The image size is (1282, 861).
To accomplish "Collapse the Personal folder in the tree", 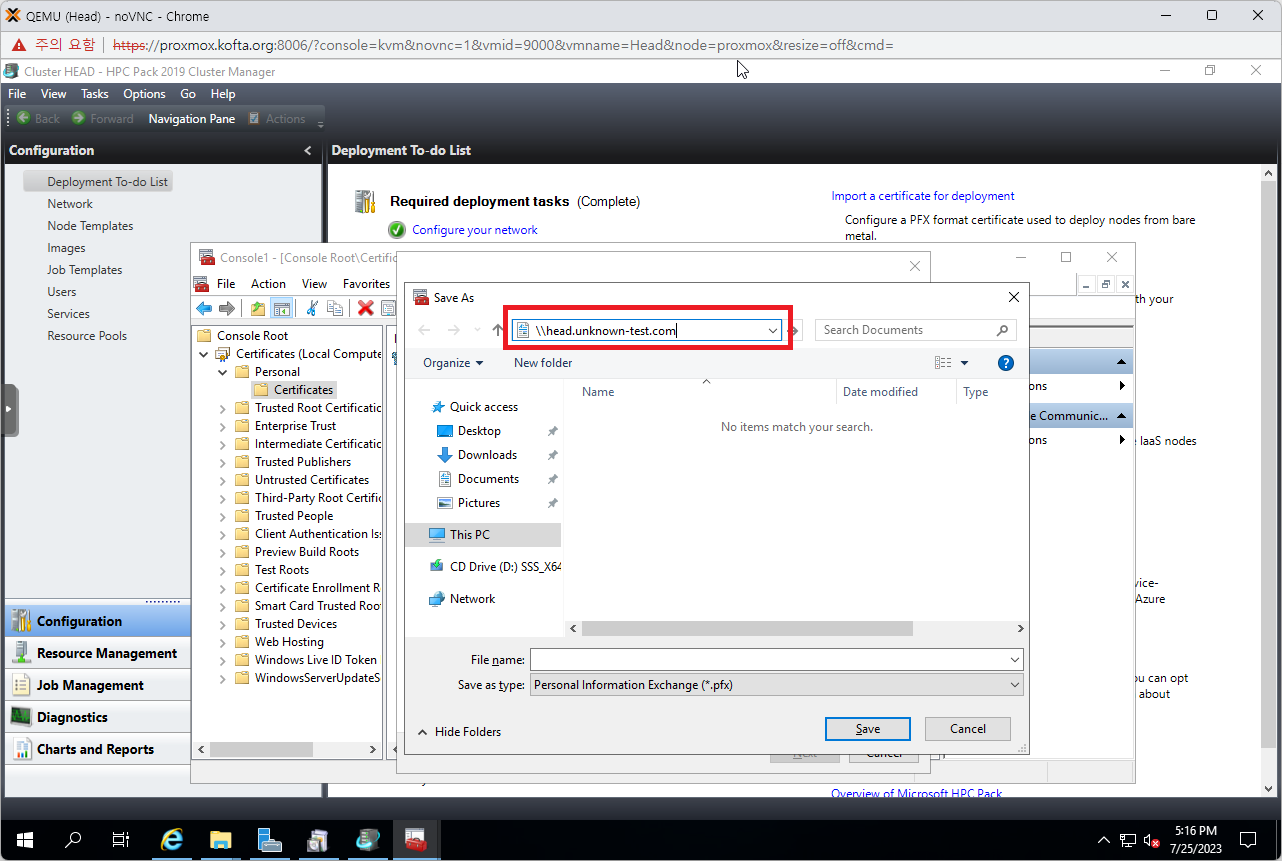I will coord(223,372).
